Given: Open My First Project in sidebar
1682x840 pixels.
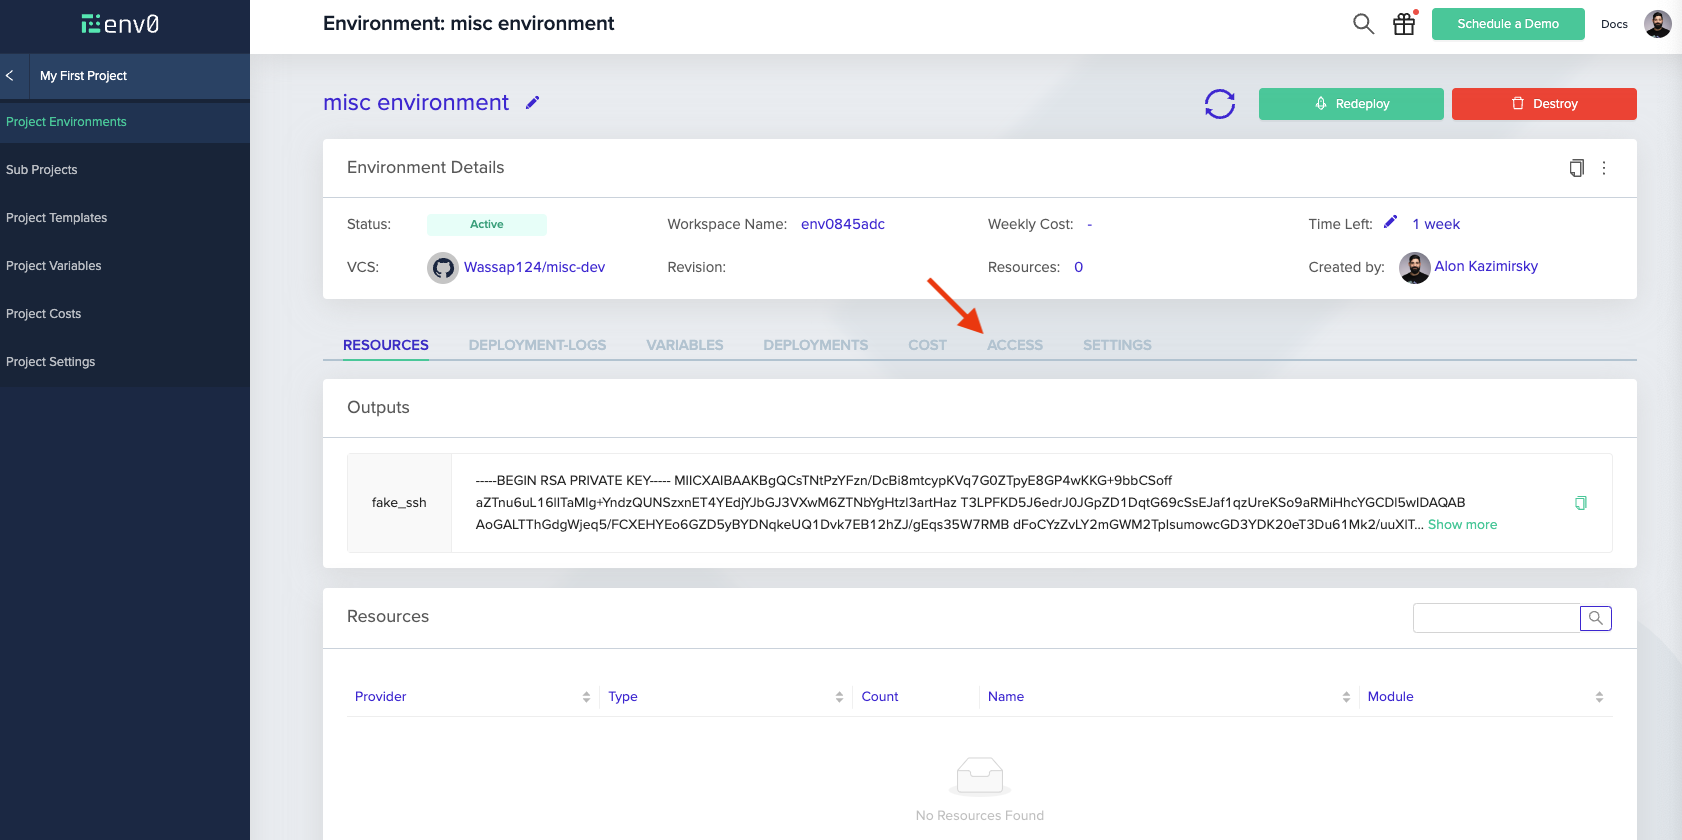Looking at the screenshot, I should [x=84, y=76].
